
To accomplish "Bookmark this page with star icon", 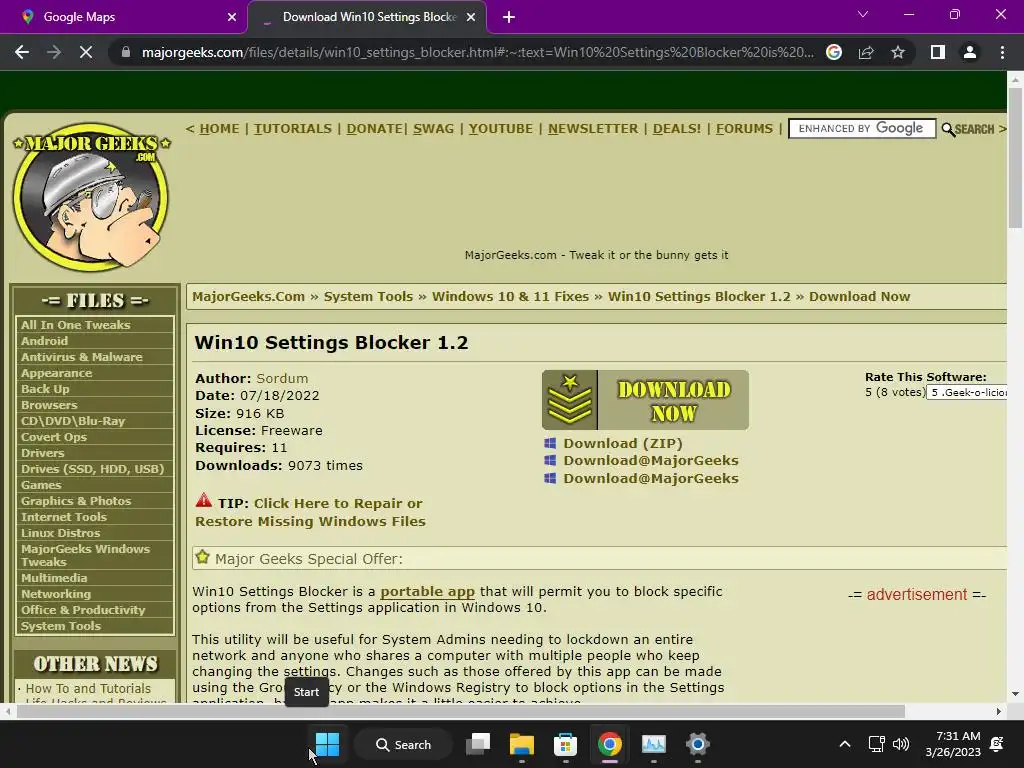I will click(898, 52).
